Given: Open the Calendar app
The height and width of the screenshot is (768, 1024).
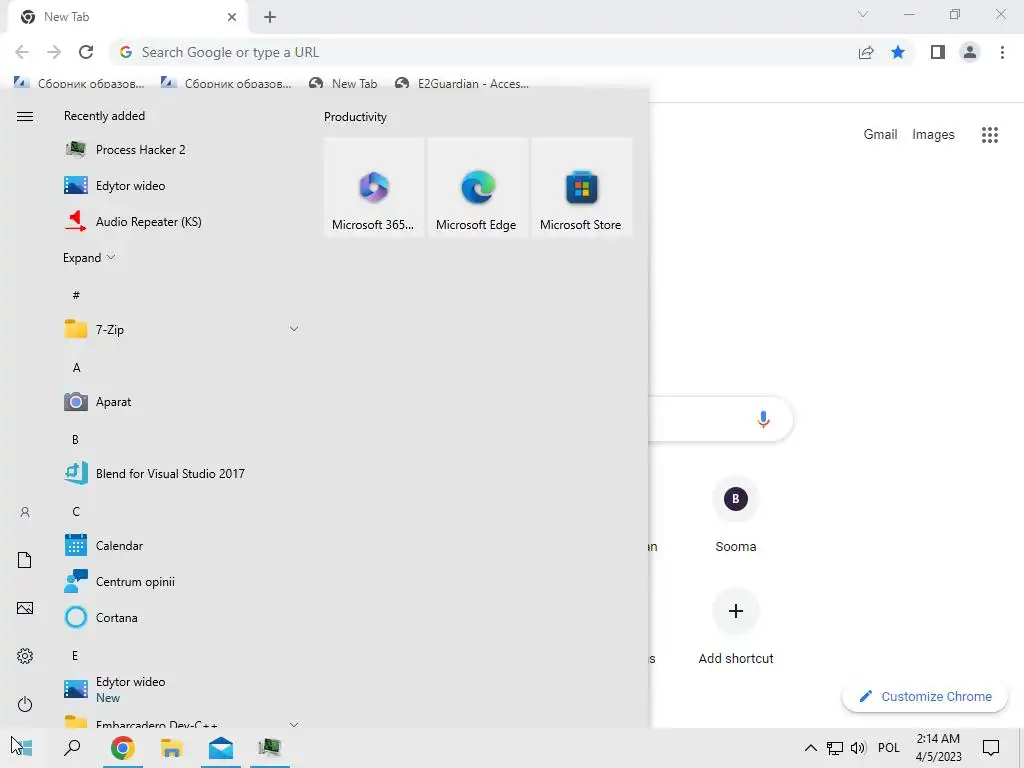Looking at the screenshot, I should click(x=182, y=545).
